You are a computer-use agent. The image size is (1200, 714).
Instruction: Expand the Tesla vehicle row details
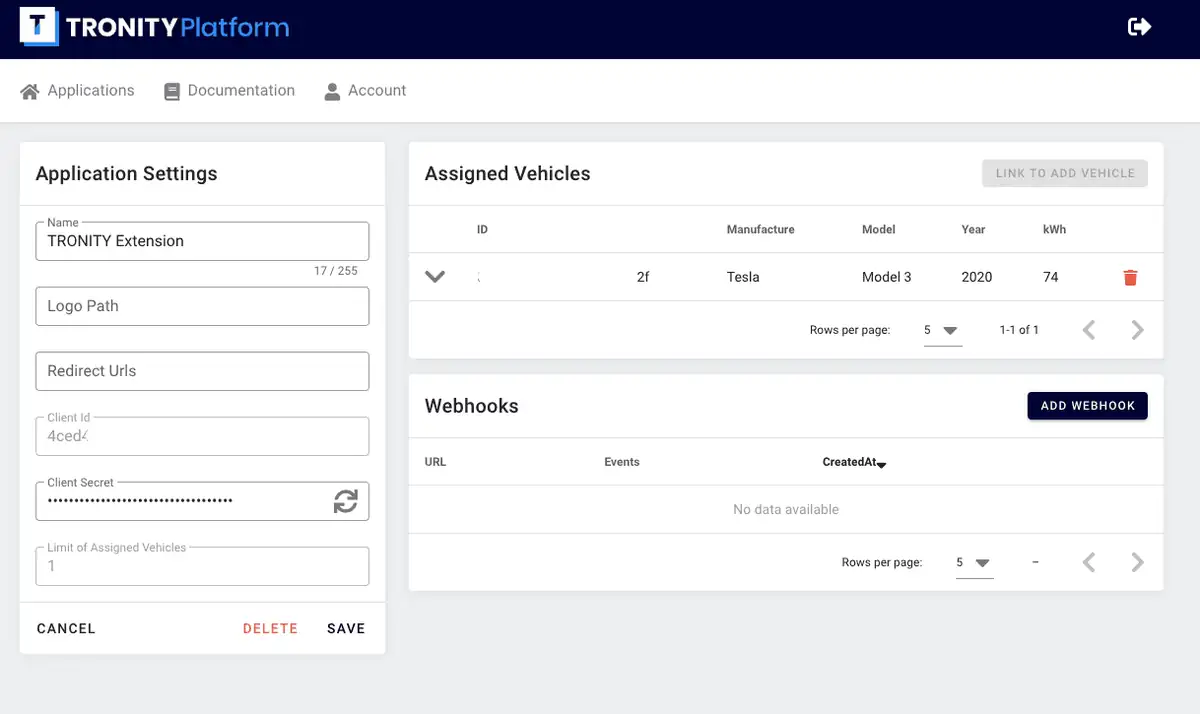click(x=435, y=277)
